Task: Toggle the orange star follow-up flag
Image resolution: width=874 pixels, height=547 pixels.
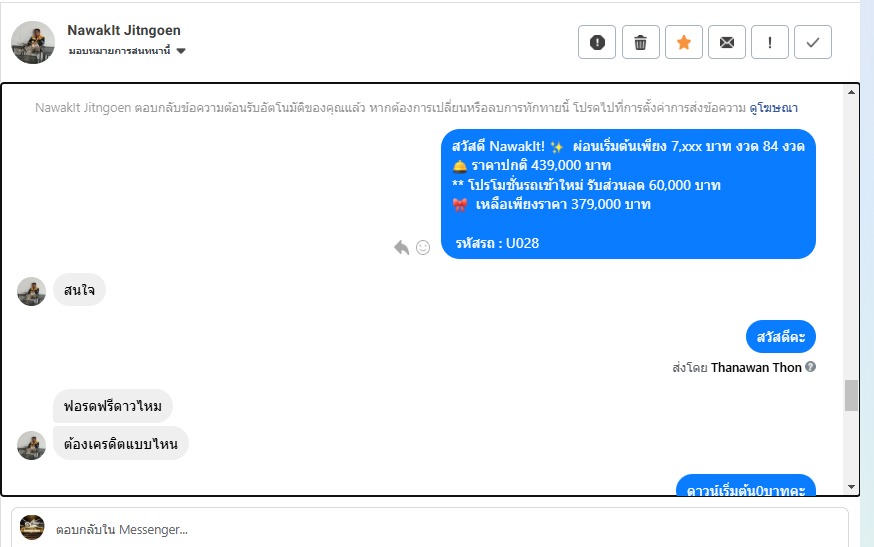Action: point(683,42)
